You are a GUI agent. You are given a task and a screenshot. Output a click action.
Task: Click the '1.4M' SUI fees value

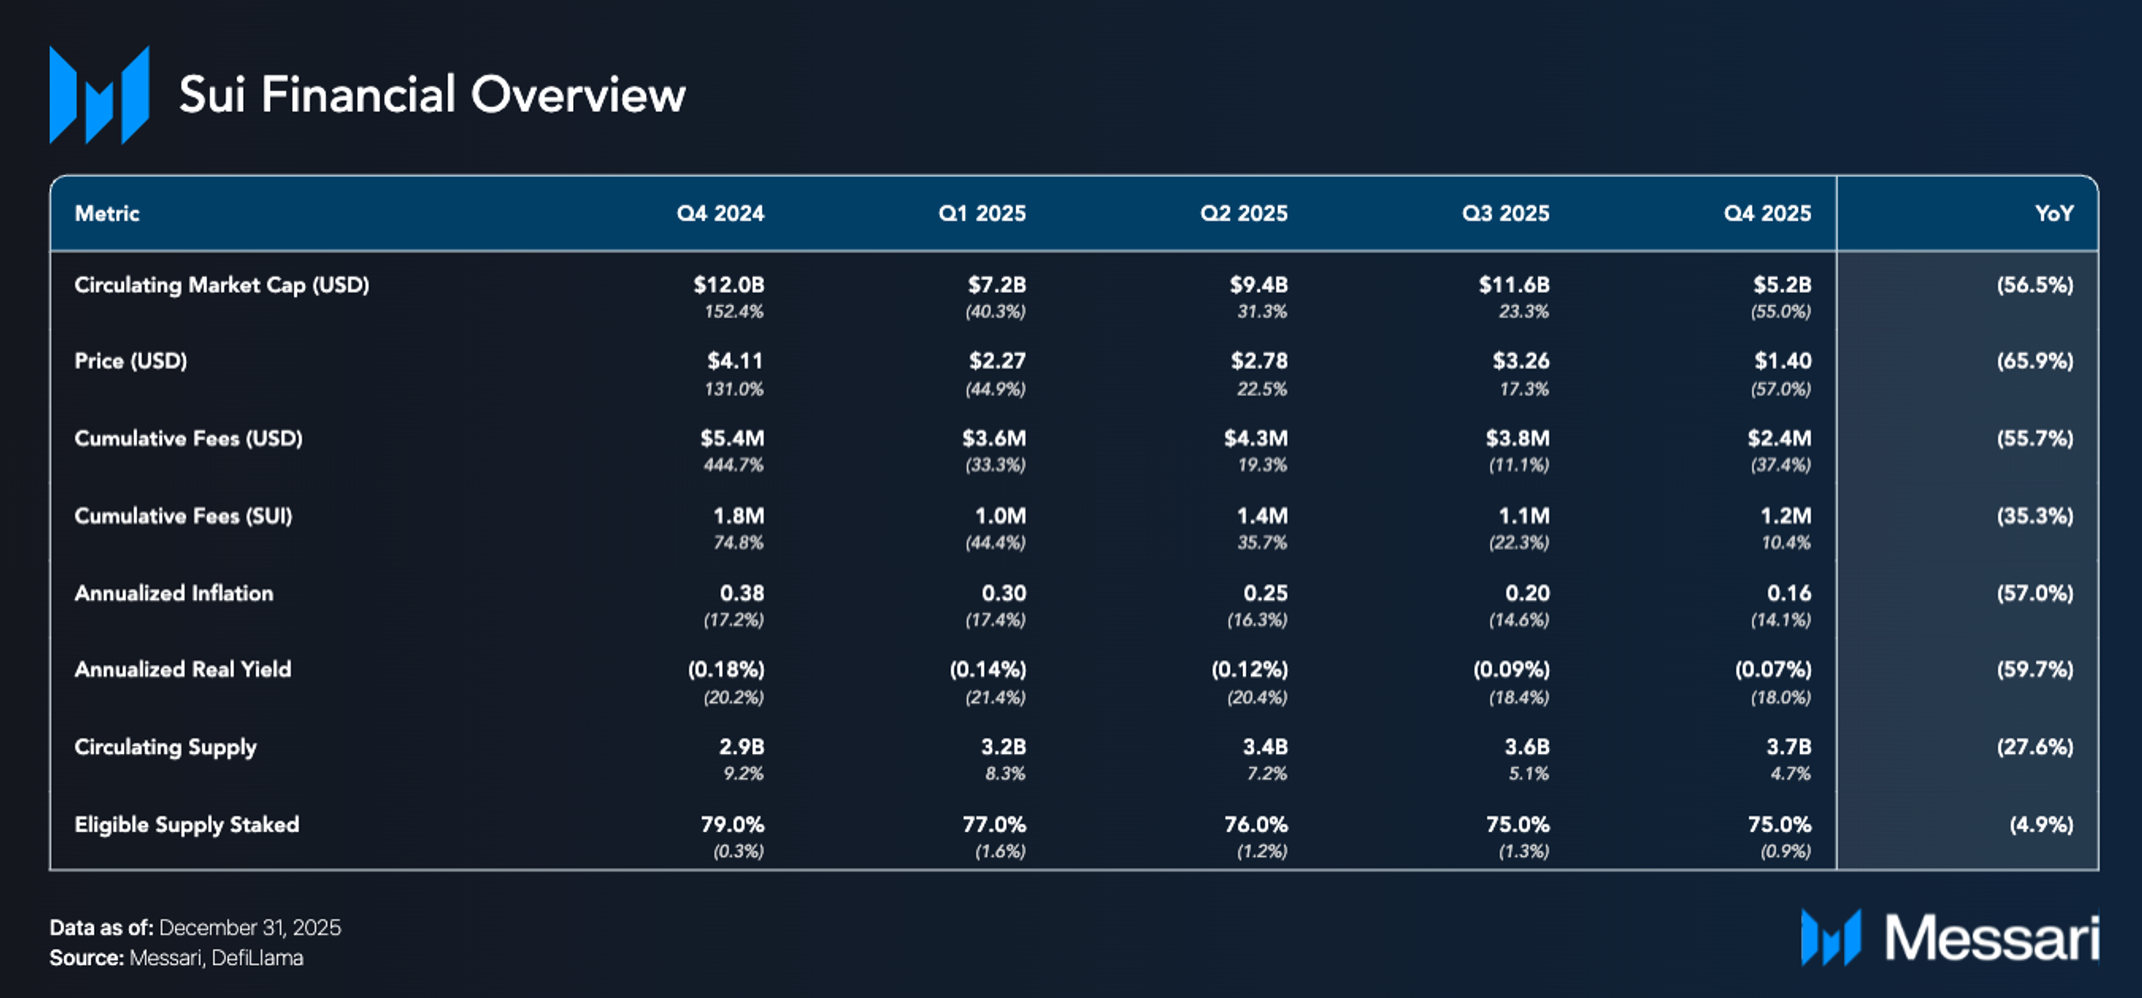pos(1263,516)
